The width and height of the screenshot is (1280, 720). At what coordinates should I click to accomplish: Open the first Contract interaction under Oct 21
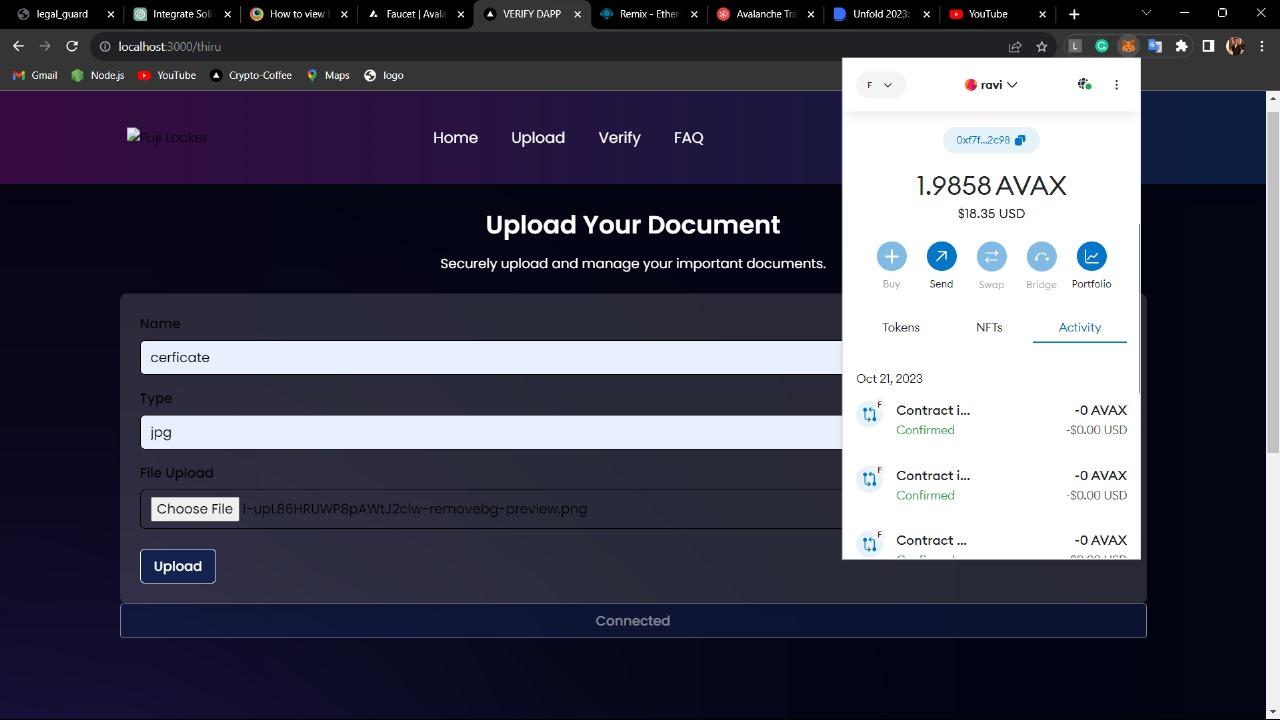pyautogui.click(x=991, y=420)
